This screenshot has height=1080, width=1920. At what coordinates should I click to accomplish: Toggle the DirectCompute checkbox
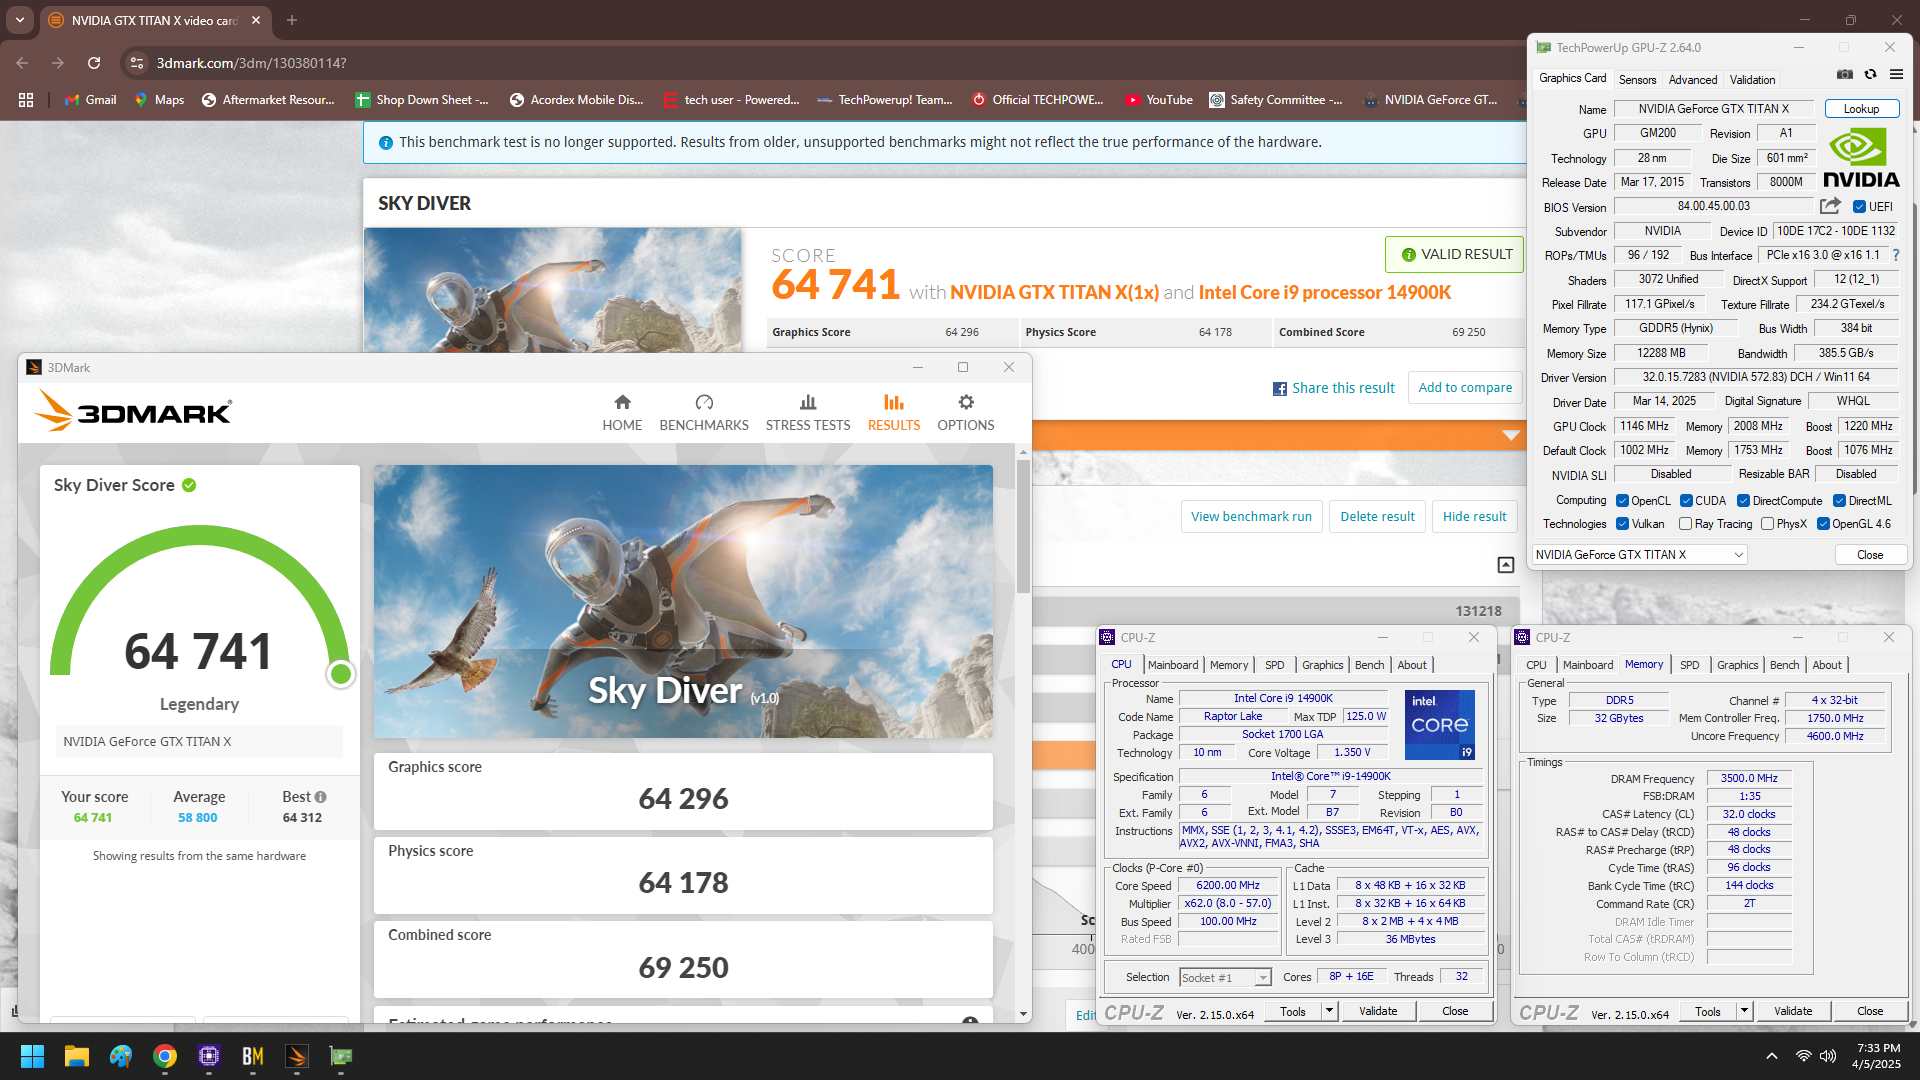(1743, 501)
